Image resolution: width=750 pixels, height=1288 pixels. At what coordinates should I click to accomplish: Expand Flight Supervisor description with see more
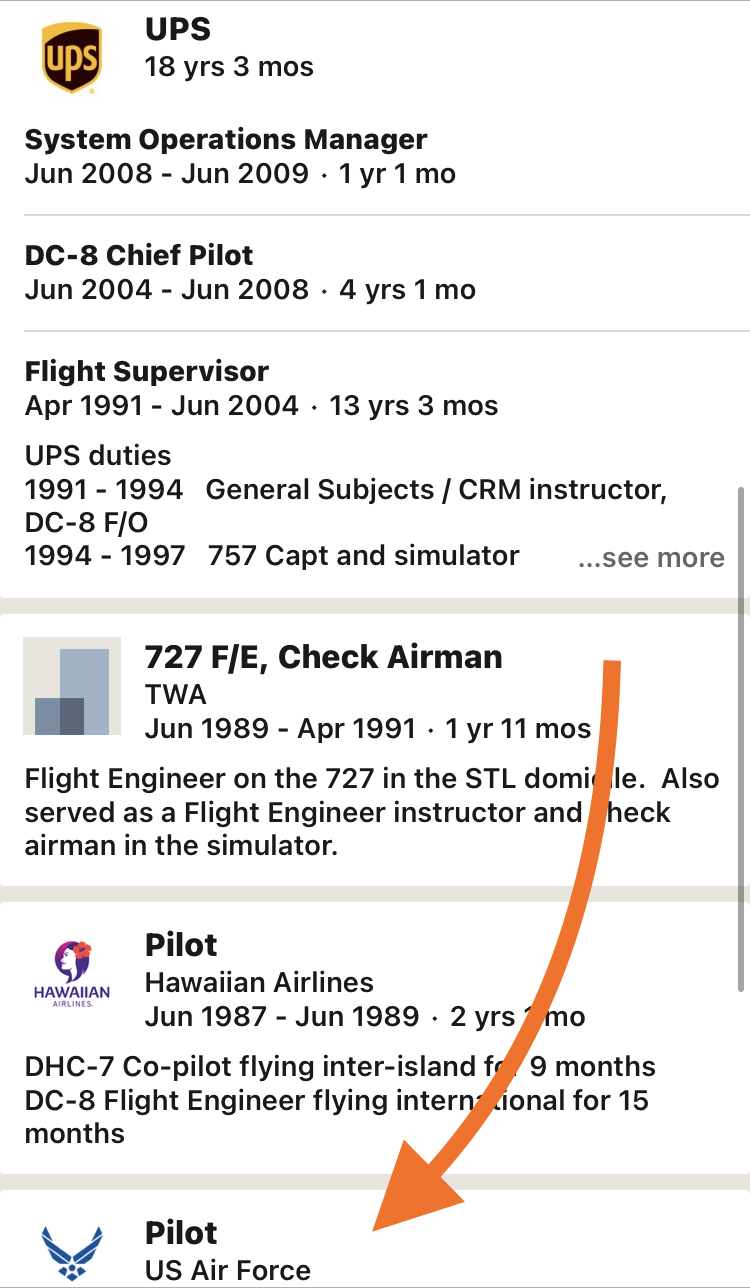coord(651,557)
